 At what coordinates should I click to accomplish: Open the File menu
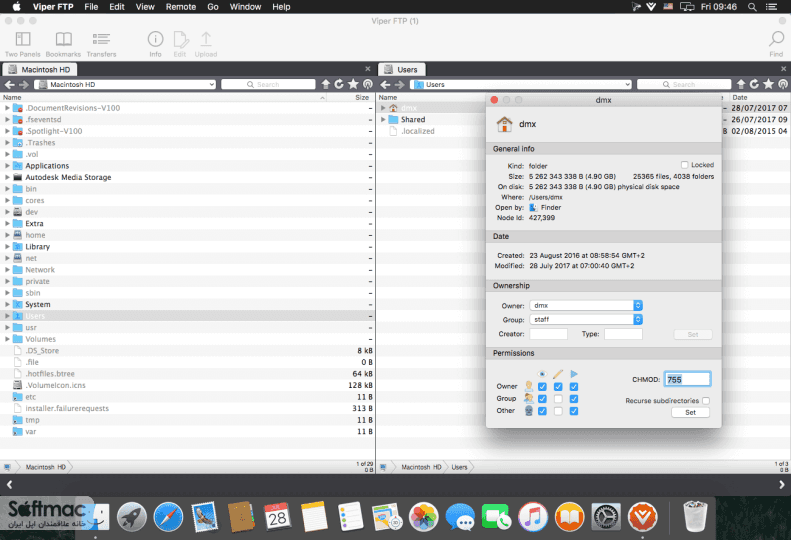91,7
